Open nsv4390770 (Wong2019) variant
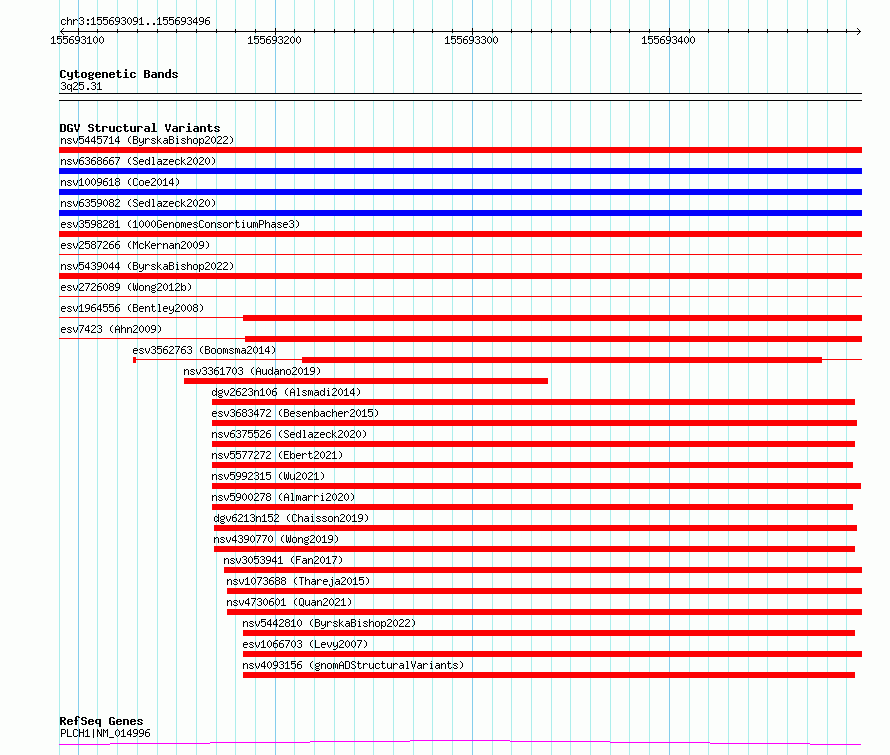This screenshot has height=755, width=890. tap(276, 539)
